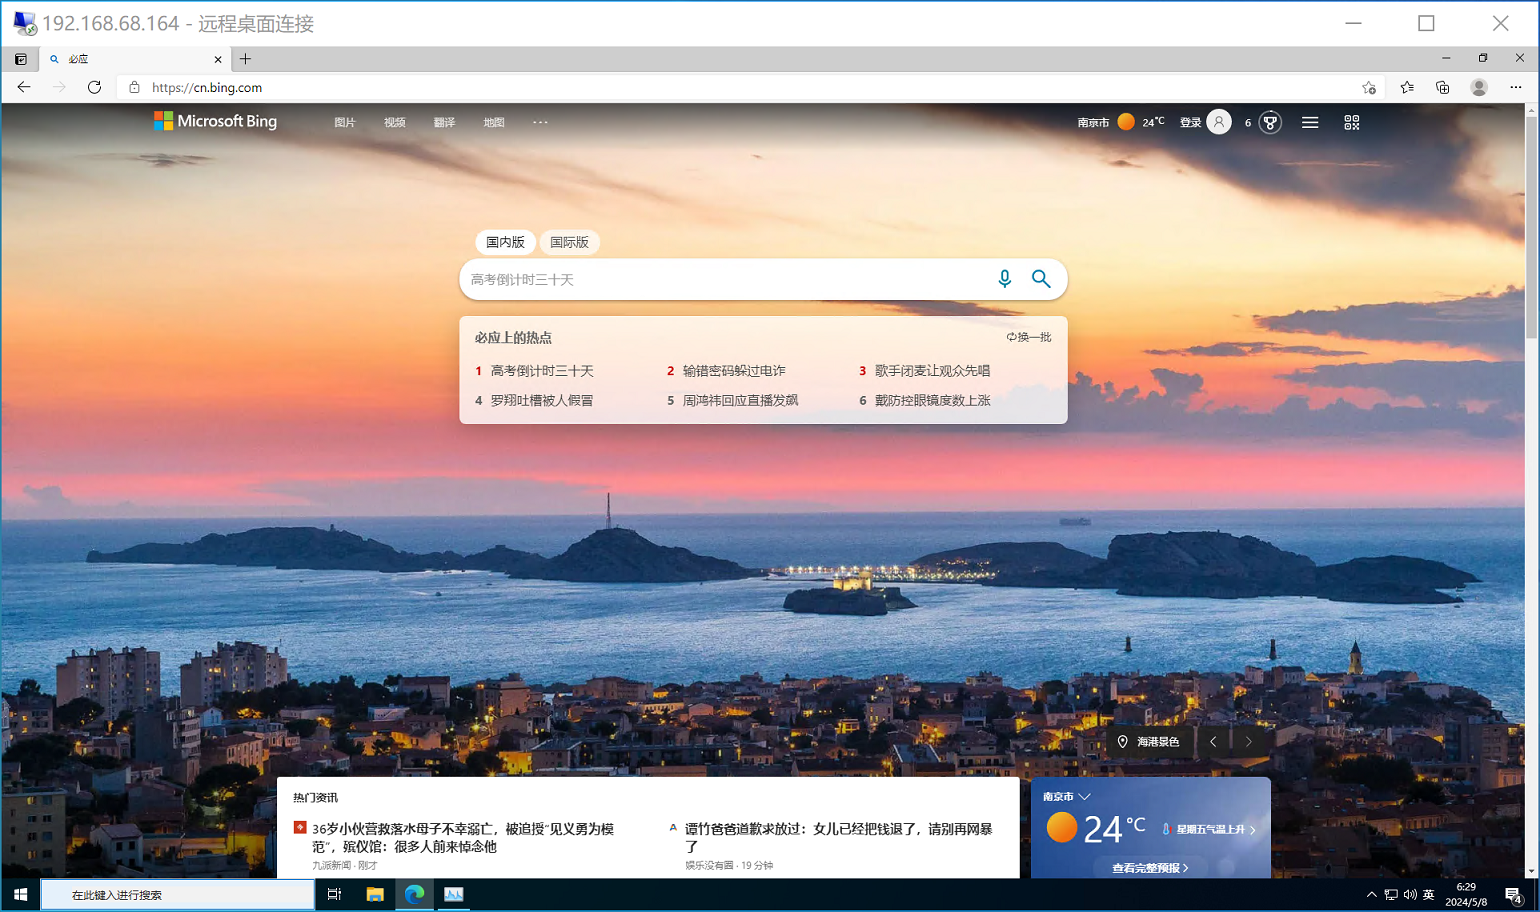The image size is (1540, 912).
Task: Click the QR code app download icon
Action: [1352, 121]
